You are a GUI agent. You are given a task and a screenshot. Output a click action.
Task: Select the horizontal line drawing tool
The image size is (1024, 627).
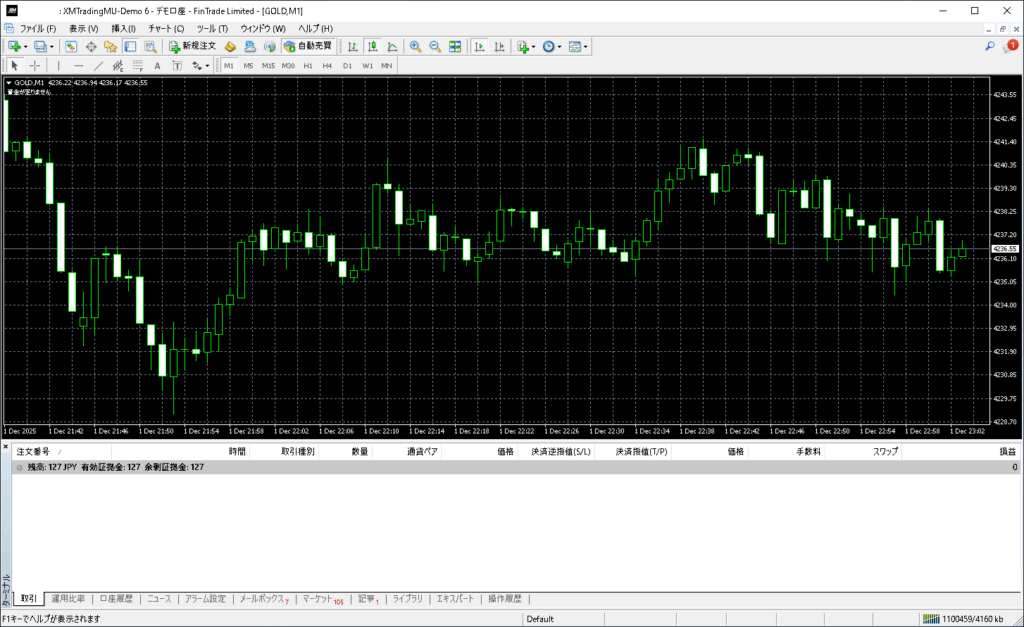pyautogui.click(x=79, y=65)
